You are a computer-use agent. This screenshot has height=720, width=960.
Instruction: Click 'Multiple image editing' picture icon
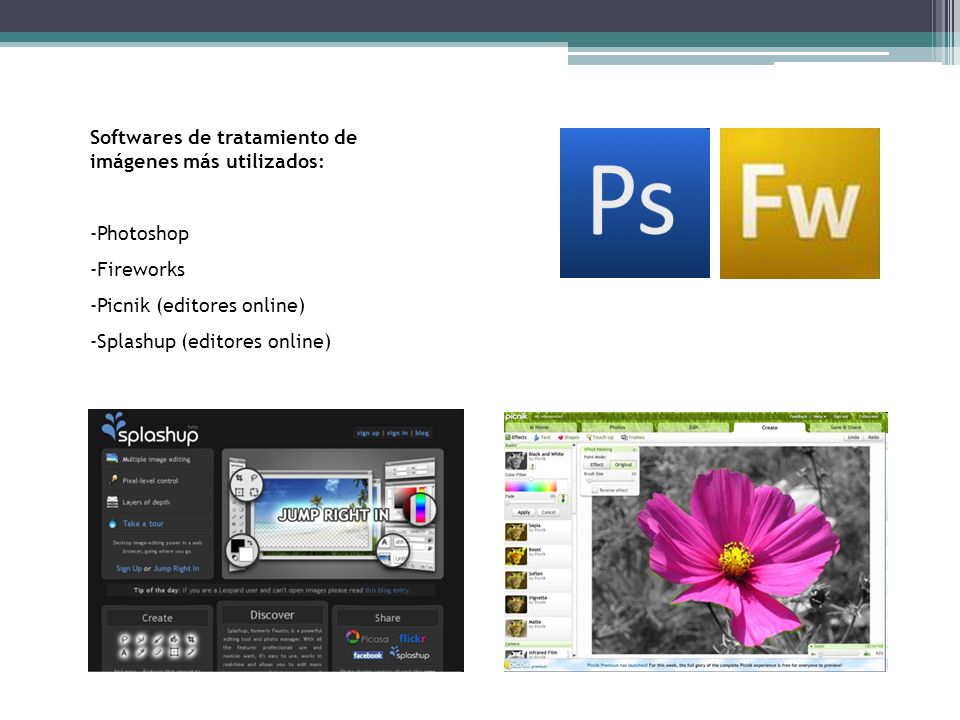112,458
